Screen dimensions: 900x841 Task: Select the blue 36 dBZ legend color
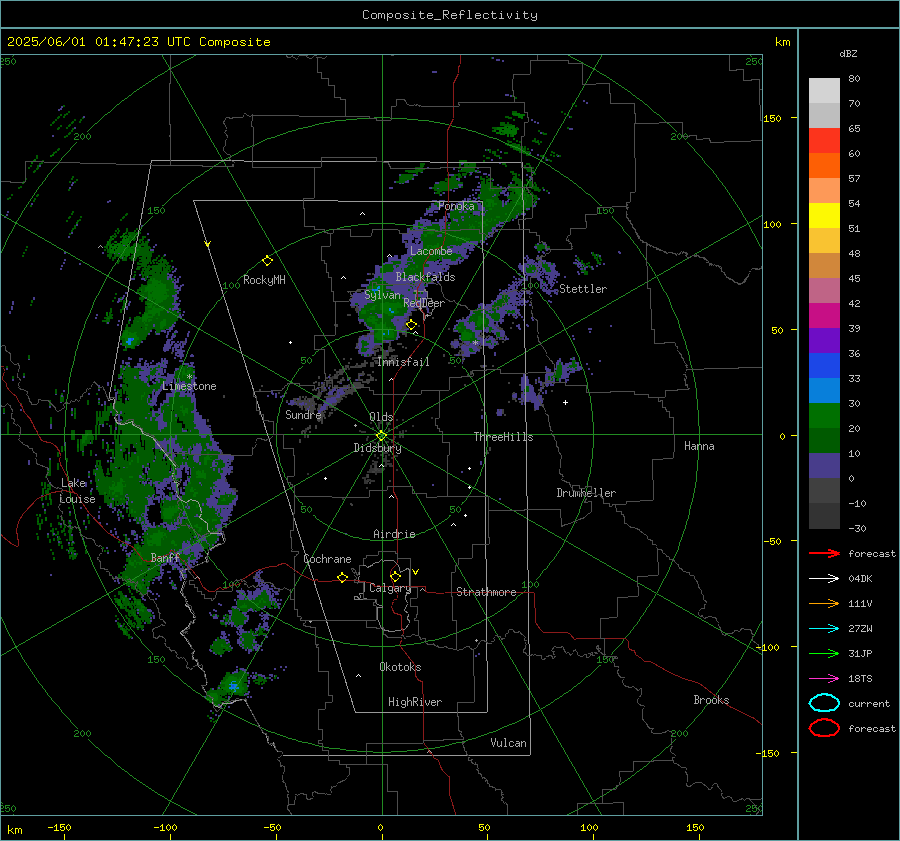coord(824,365)
